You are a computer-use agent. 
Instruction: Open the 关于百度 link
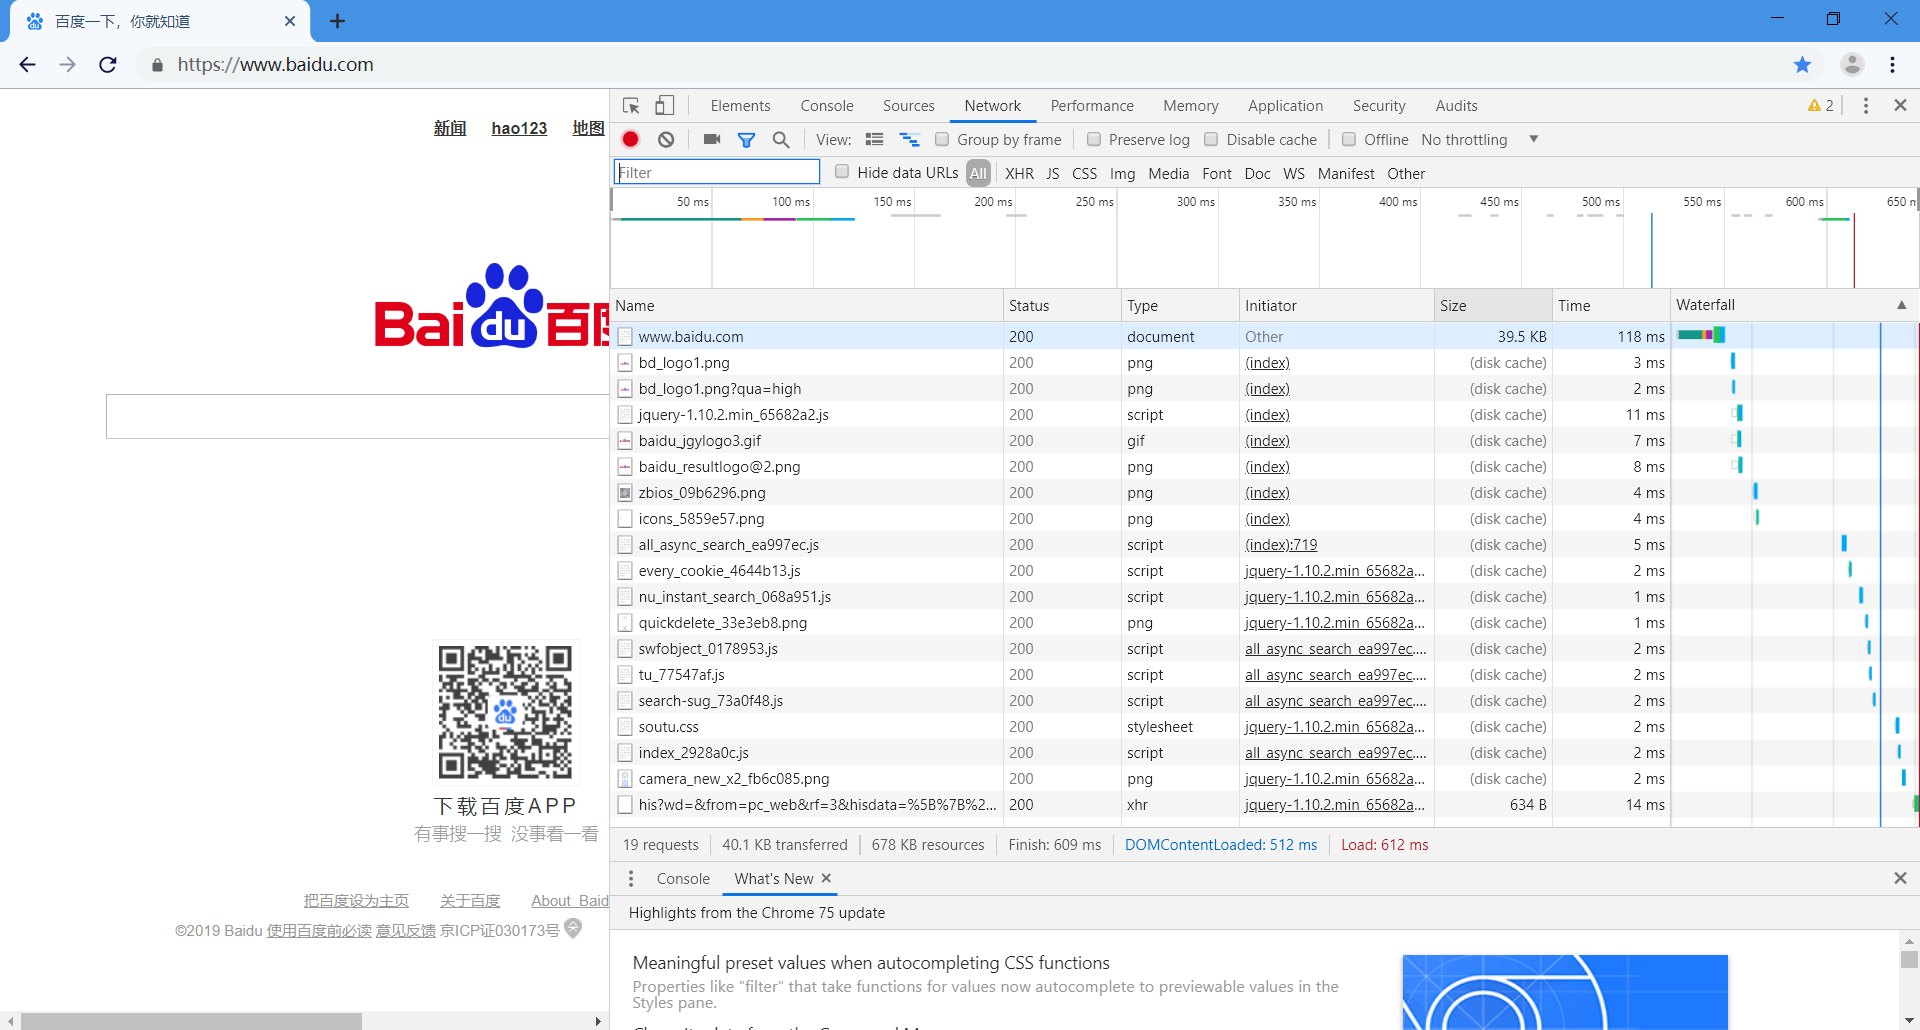coord(470,901)
